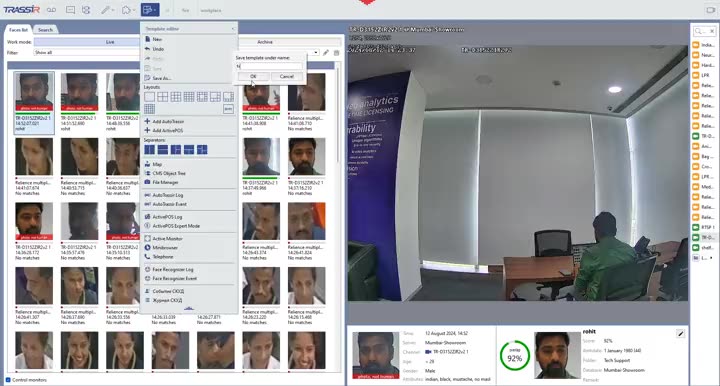Select 'Archive' work mode
The image size is (720, 386).
click(x=265, y=42)
